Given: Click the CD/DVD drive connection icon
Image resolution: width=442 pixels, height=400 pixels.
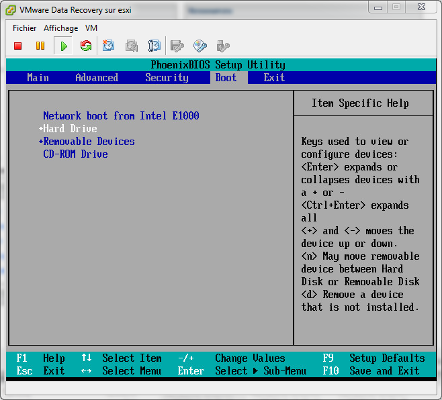Looking at the screenshot, I should 199,46.
